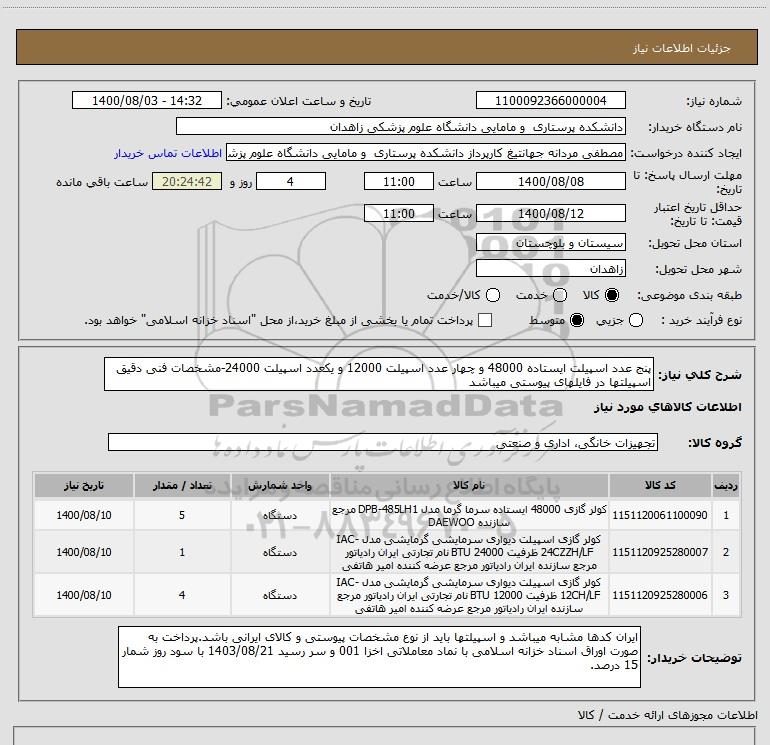Click the اطلاعات کالاهای مورد نیاز heading
770x745 pixels.
pyautogui.click(x=667, y=407)
